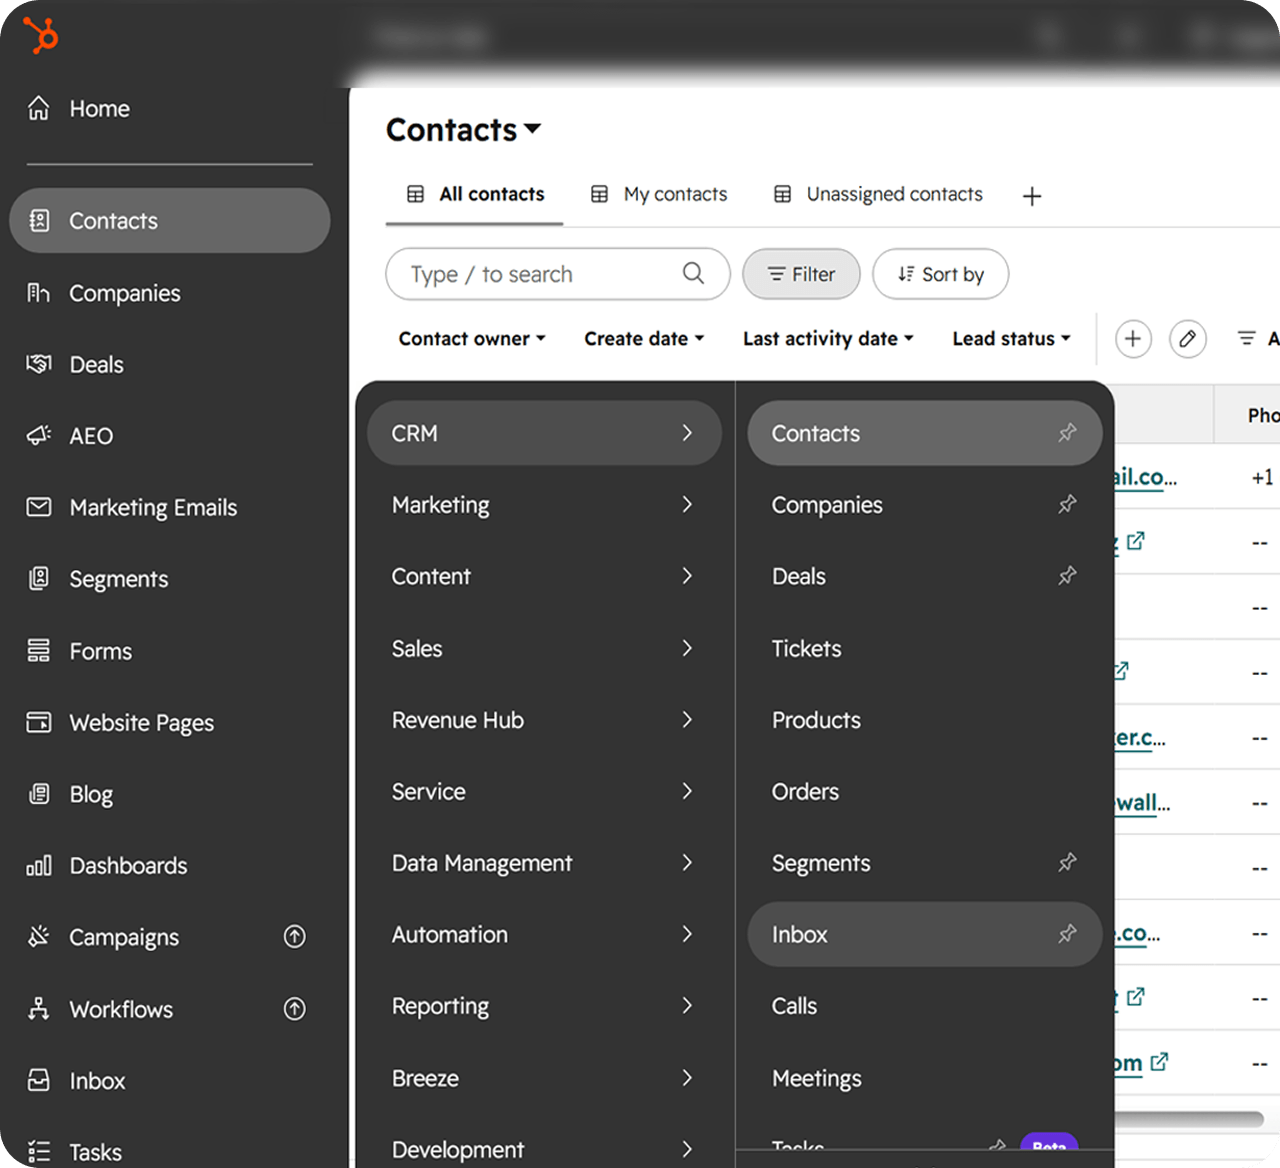
Task: Click the magnifier icon in the search box
Action: [x=693, y=273]
